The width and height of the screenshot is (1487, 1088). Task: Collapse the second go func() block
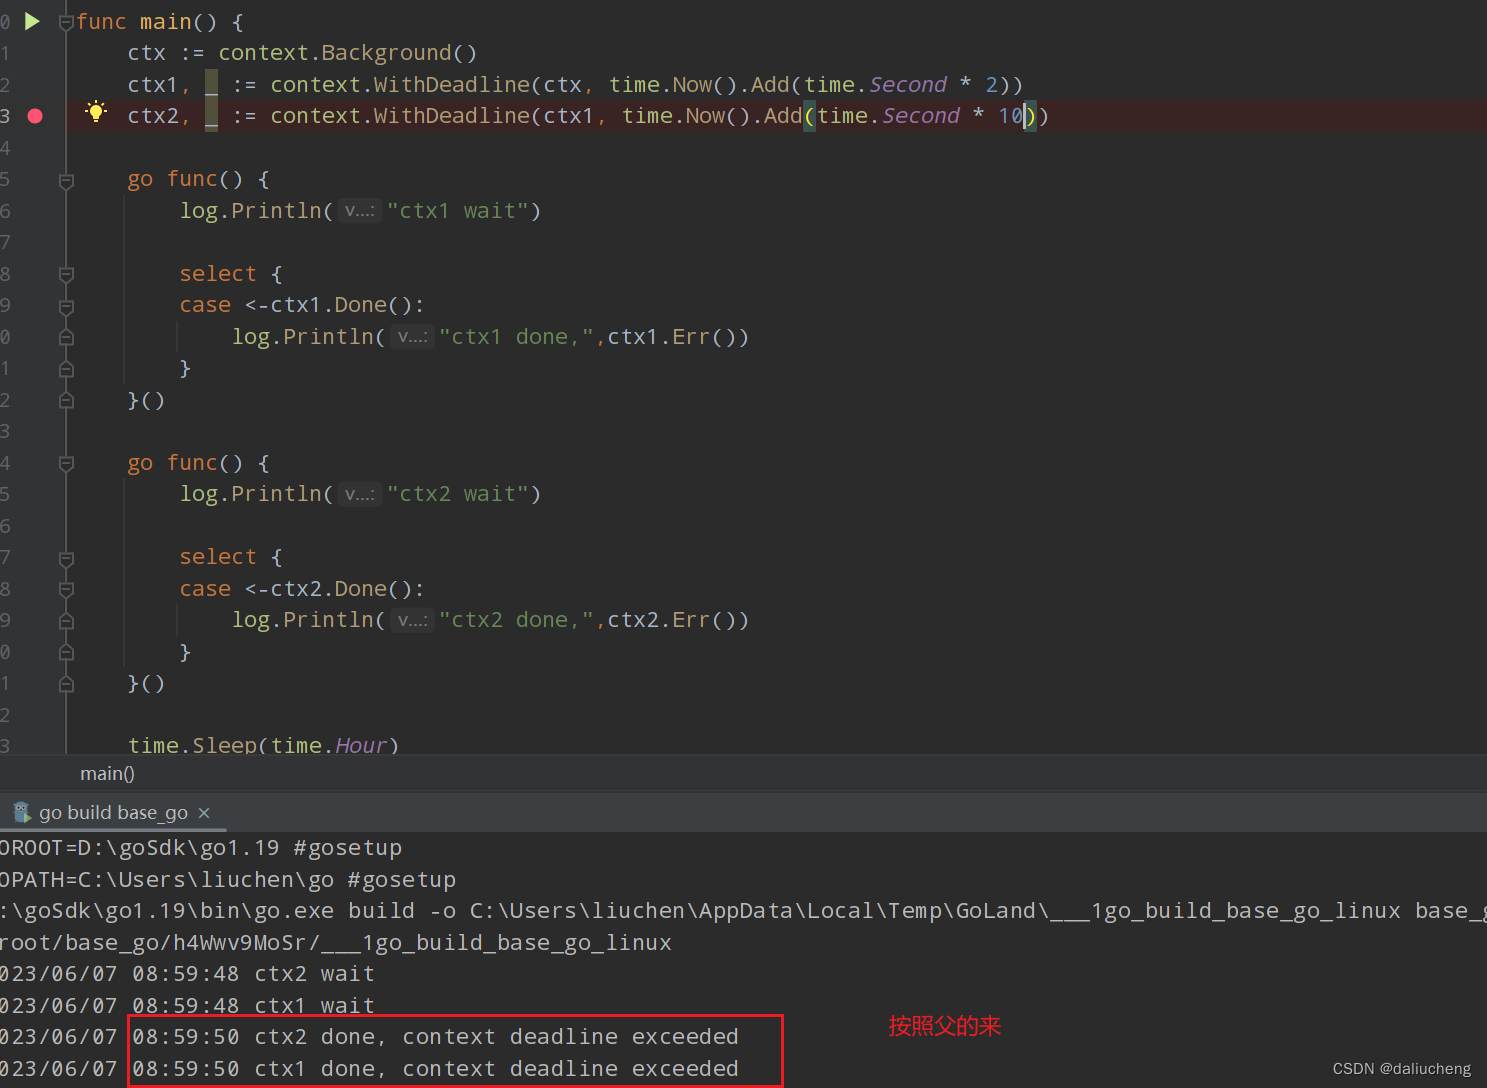66,464
